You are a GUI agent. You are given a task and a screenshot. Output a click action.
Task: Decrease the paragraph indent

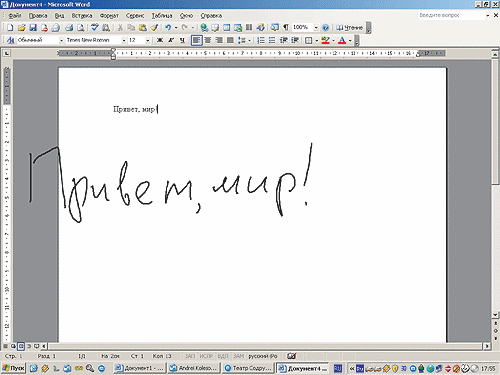pyautogui.click(x=283, y=40)
